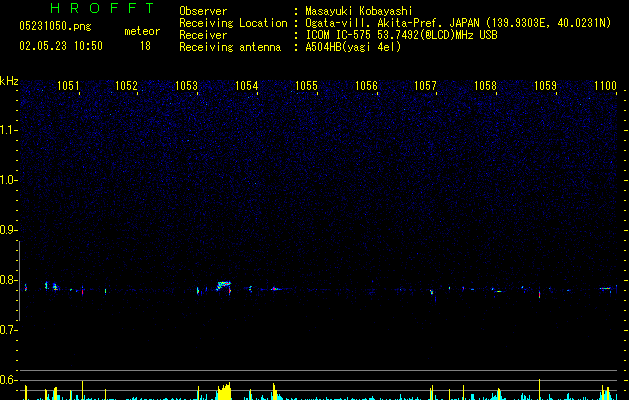
Task: Click the 1056 time marker
Action: (x=366, y=86)
